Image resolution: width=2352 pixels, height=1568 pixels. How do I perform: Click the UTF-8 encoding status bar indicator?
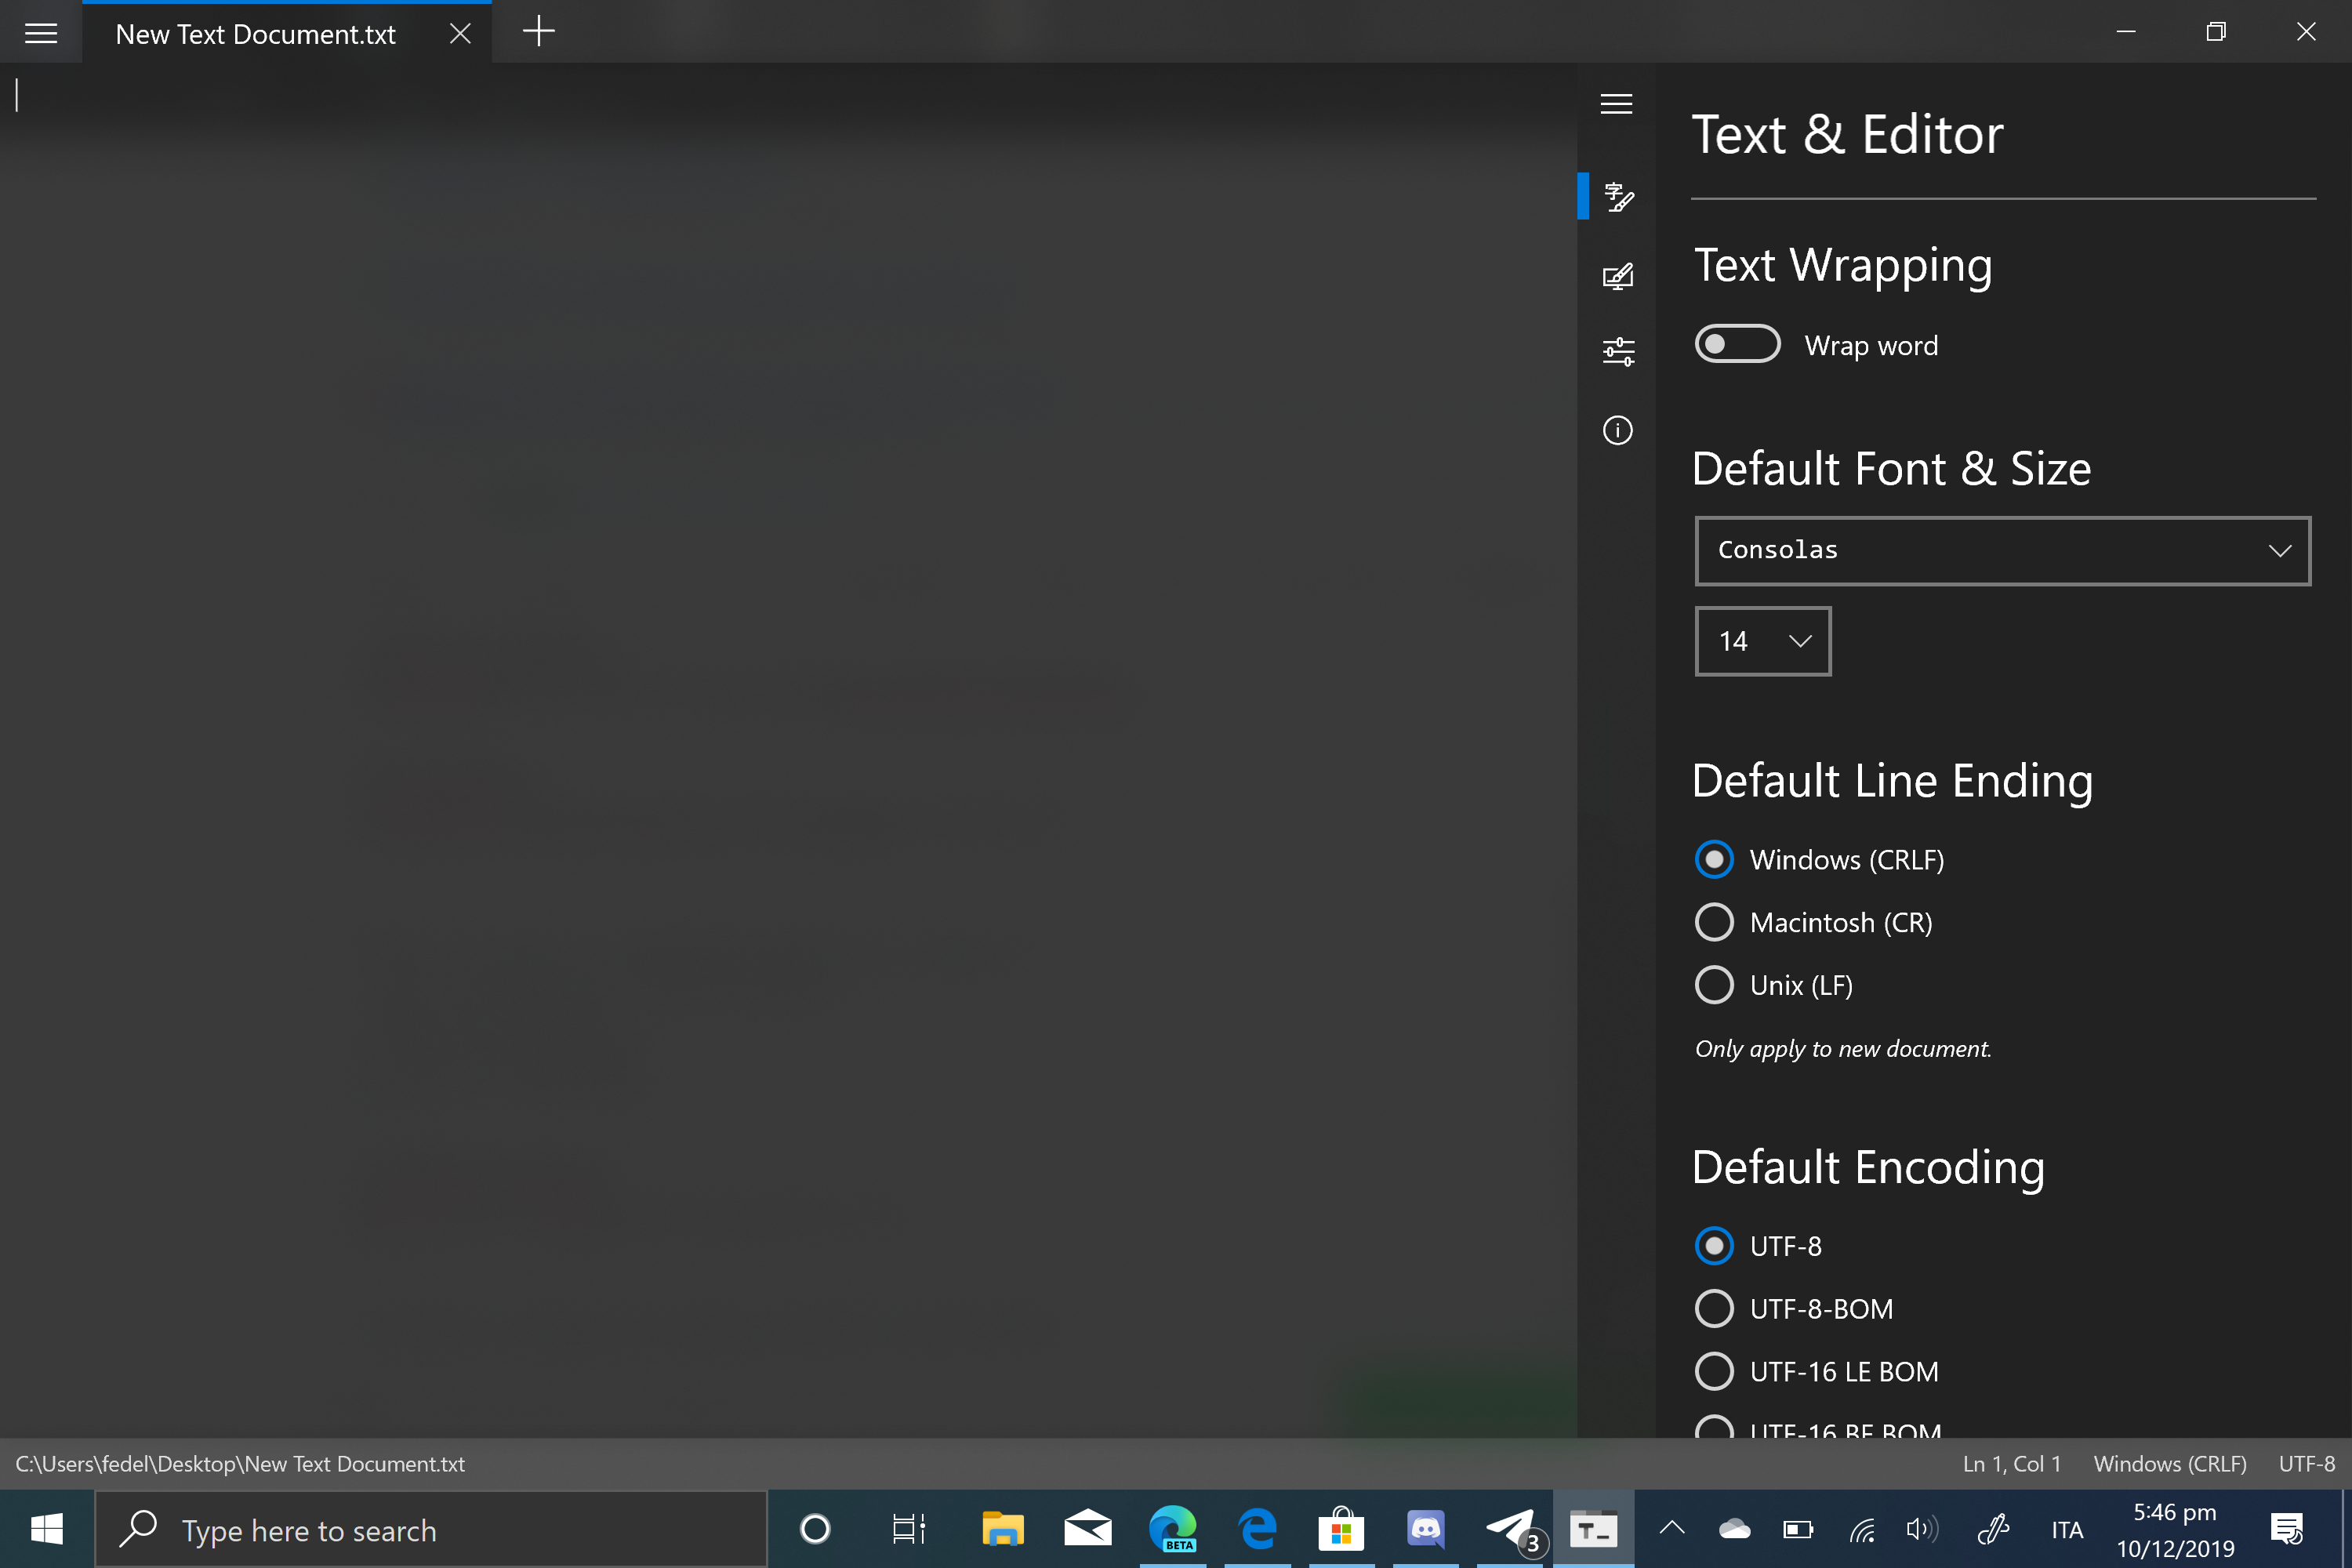[2306, 1464]
